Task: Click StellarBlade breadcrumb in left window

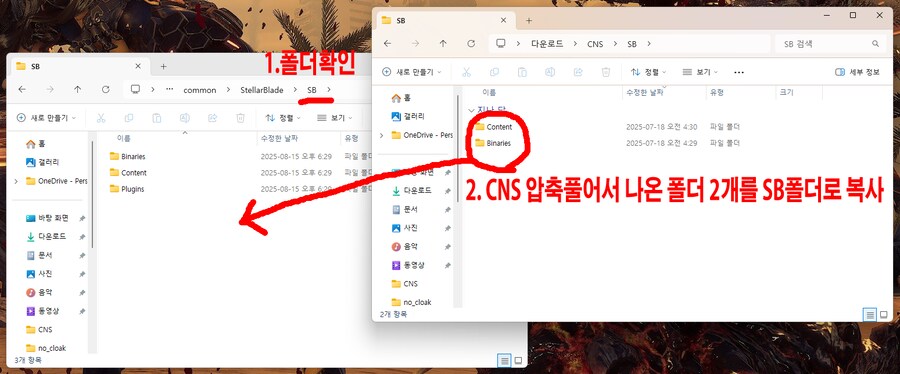Action: 262,90
